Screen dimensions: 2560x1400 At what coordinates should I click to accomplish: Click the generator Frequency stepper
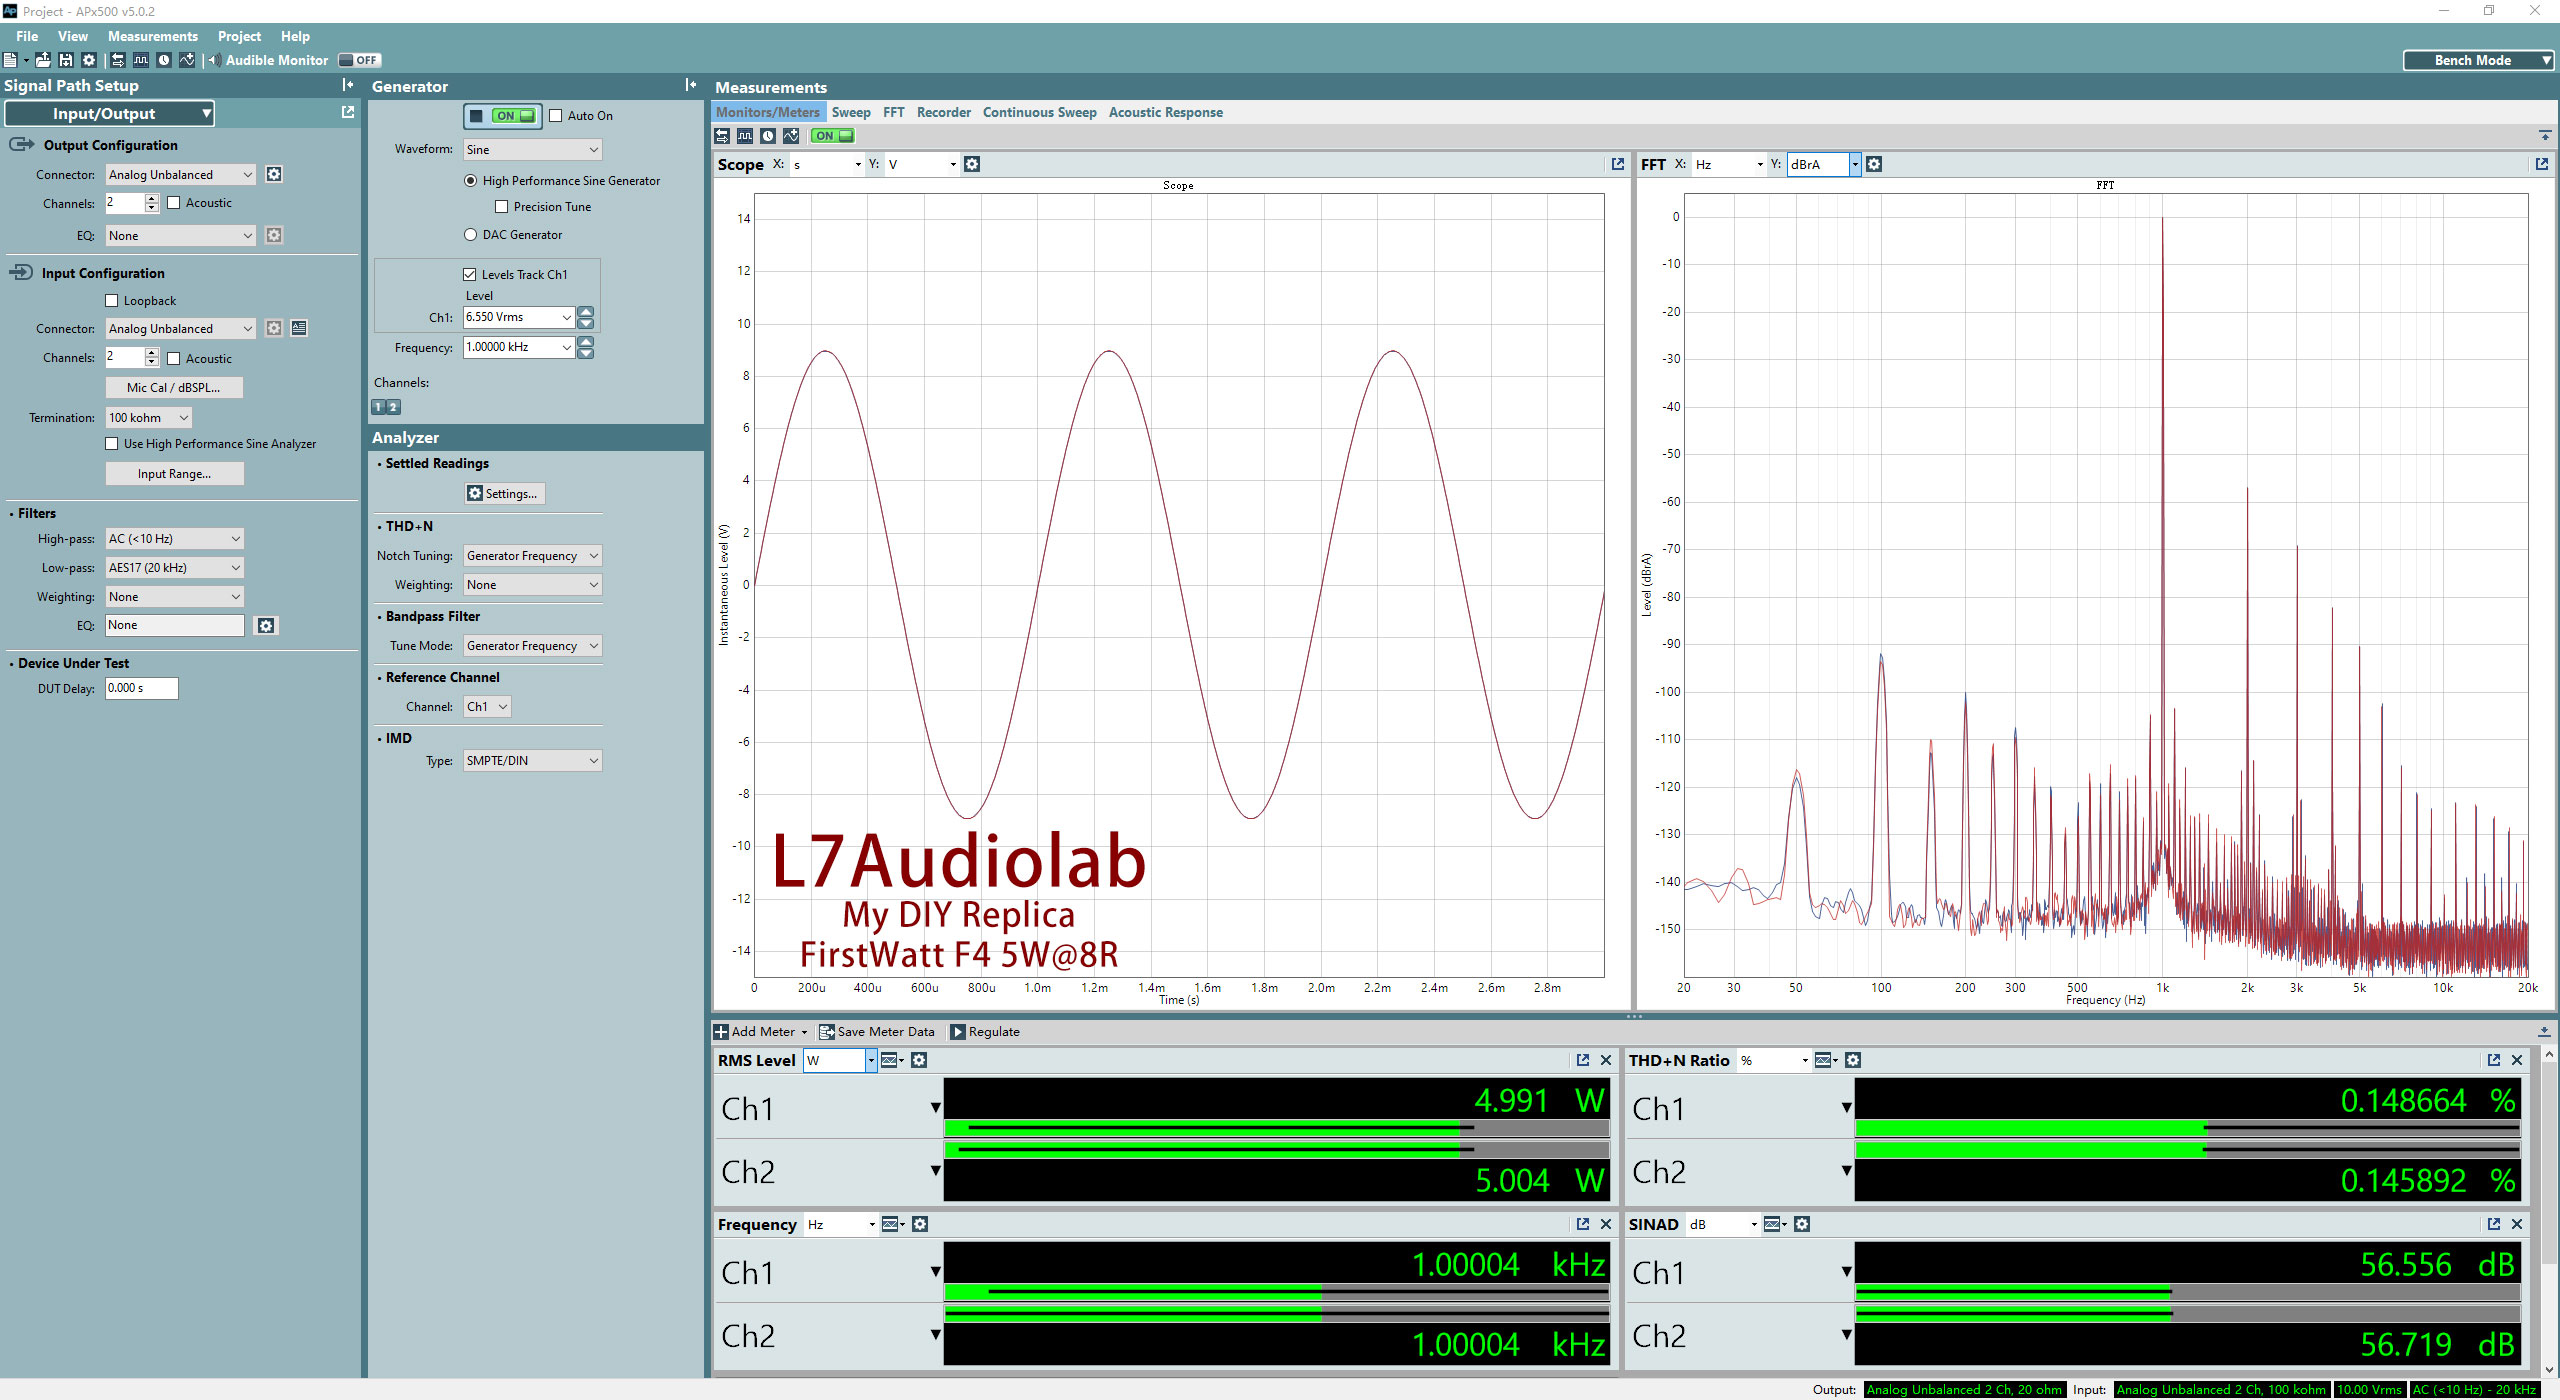[x=586, y=348]
